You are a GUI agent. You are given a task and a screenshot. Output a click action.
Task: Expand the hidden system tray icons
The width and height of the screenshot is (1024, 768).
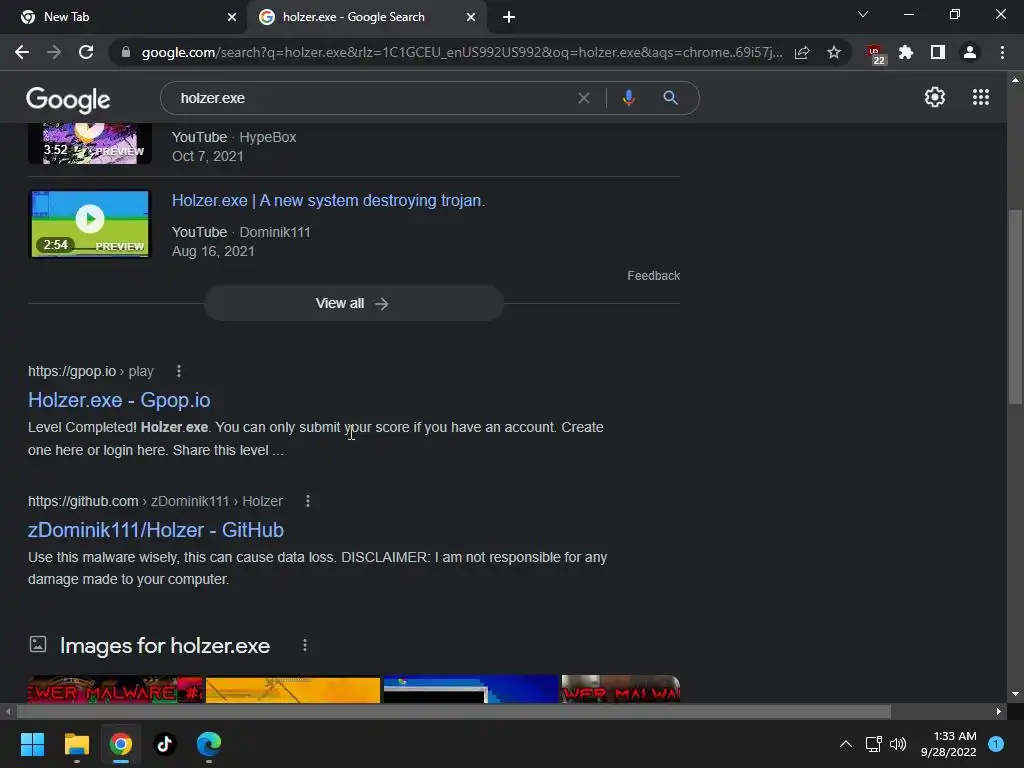845,744
